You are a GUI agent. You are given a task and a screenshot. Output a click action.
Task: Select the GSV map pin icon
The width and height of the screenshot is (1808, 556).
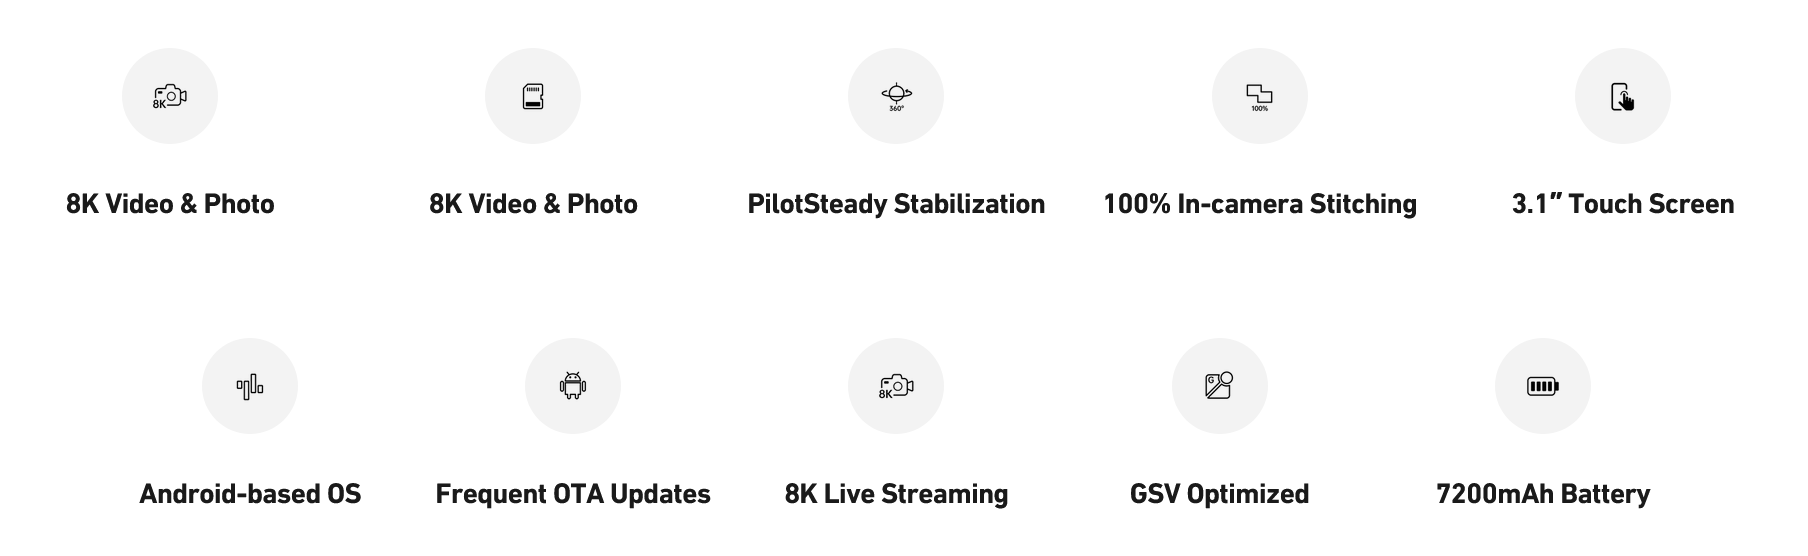point(1219,386)
